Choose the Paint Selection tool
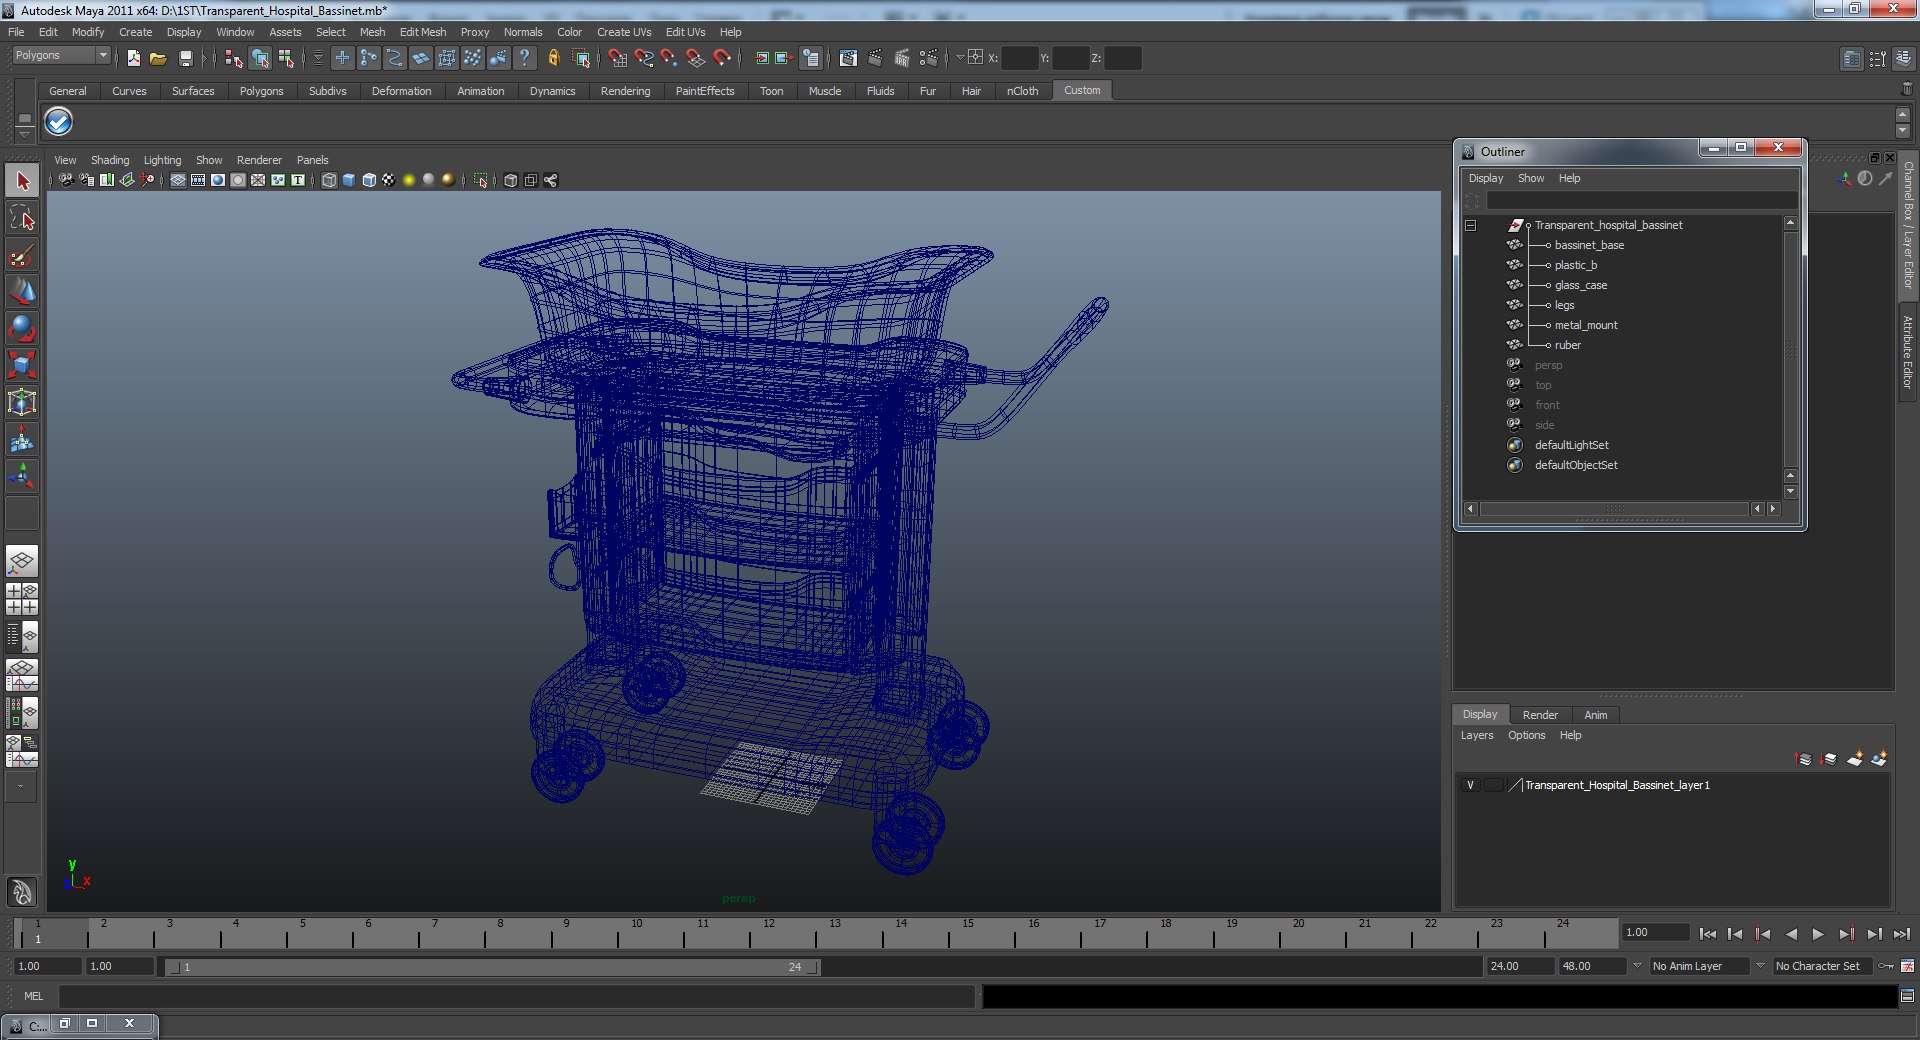This screenshot has height=1040, width=1920. pyautogui.click(x=22, y=255)
